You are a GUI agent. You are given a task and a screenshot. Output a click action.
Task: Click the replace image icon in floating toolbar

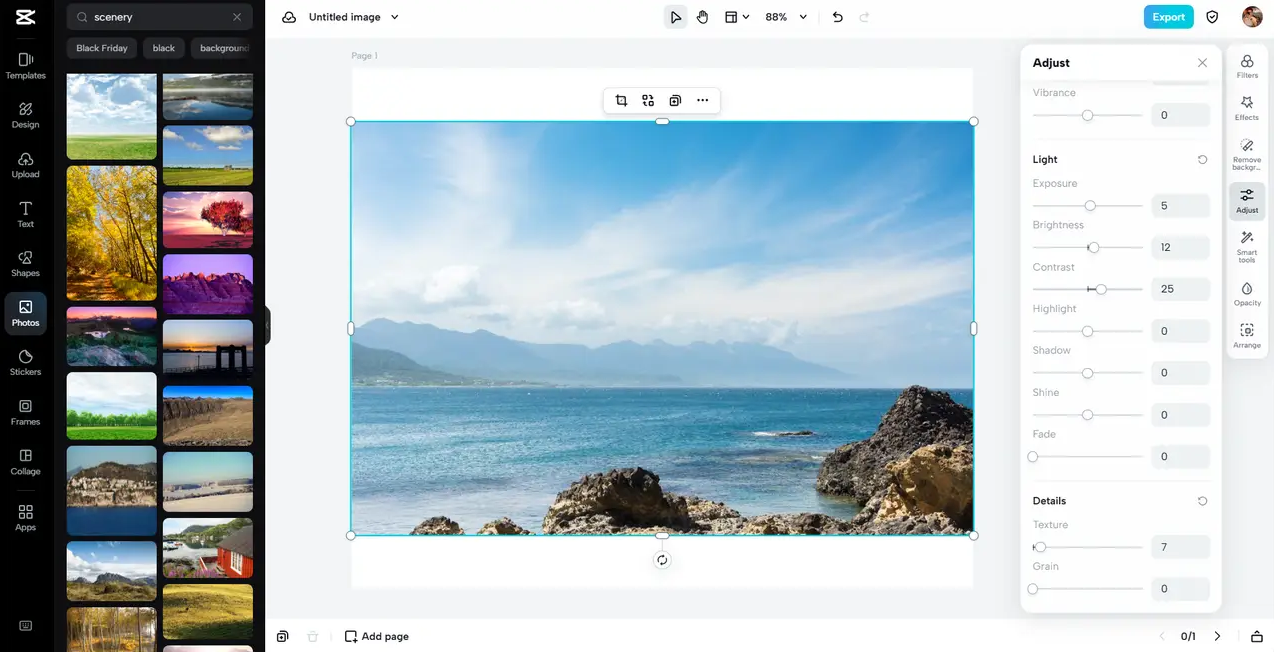coord(648,100)
